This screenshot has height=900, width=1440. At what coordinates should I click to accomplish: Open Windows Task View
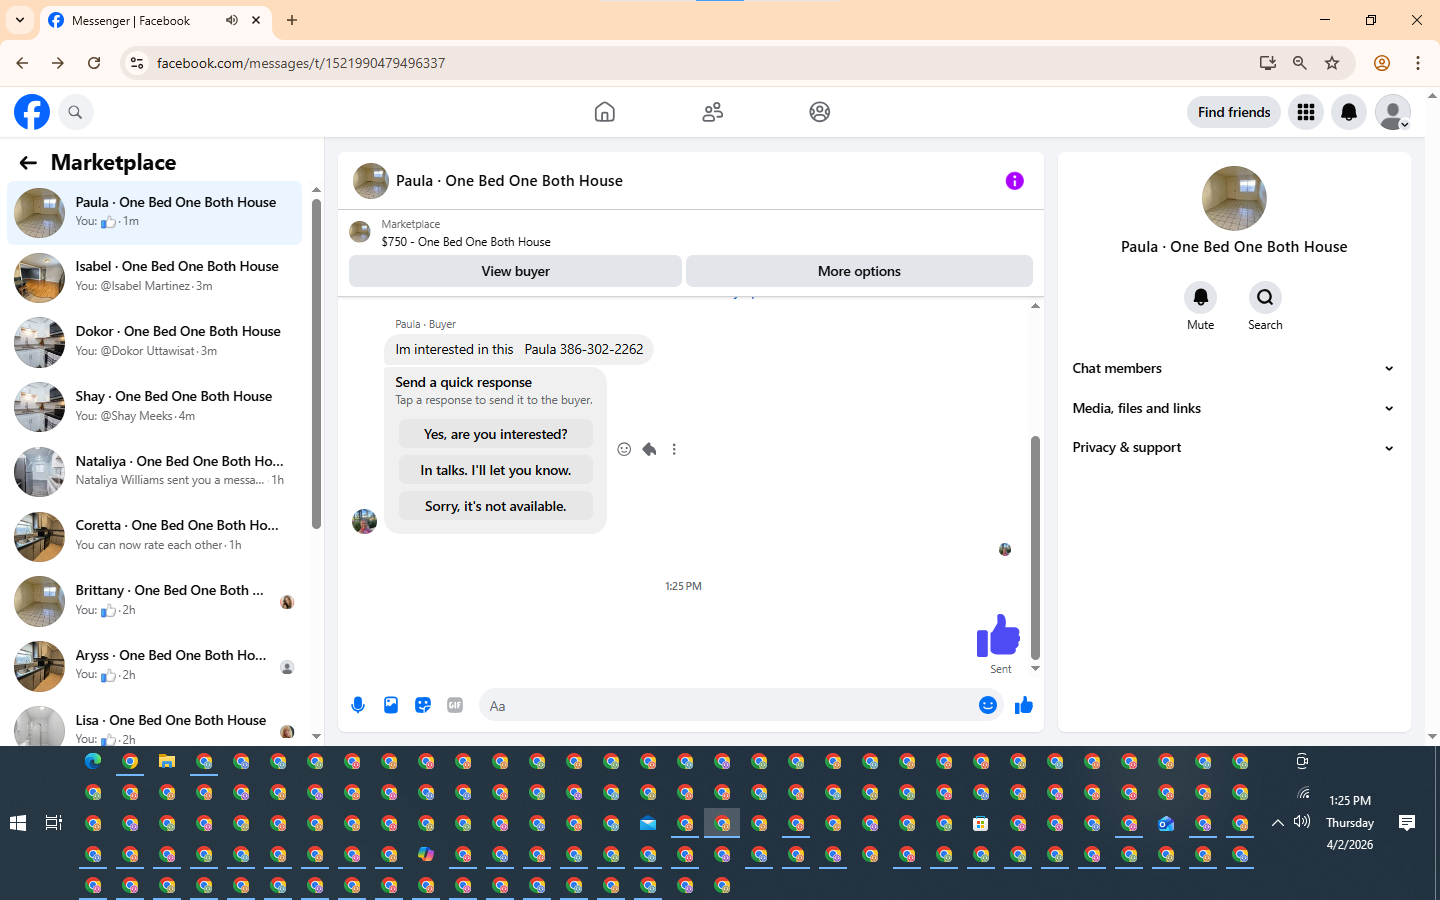(x=54, y=823)
